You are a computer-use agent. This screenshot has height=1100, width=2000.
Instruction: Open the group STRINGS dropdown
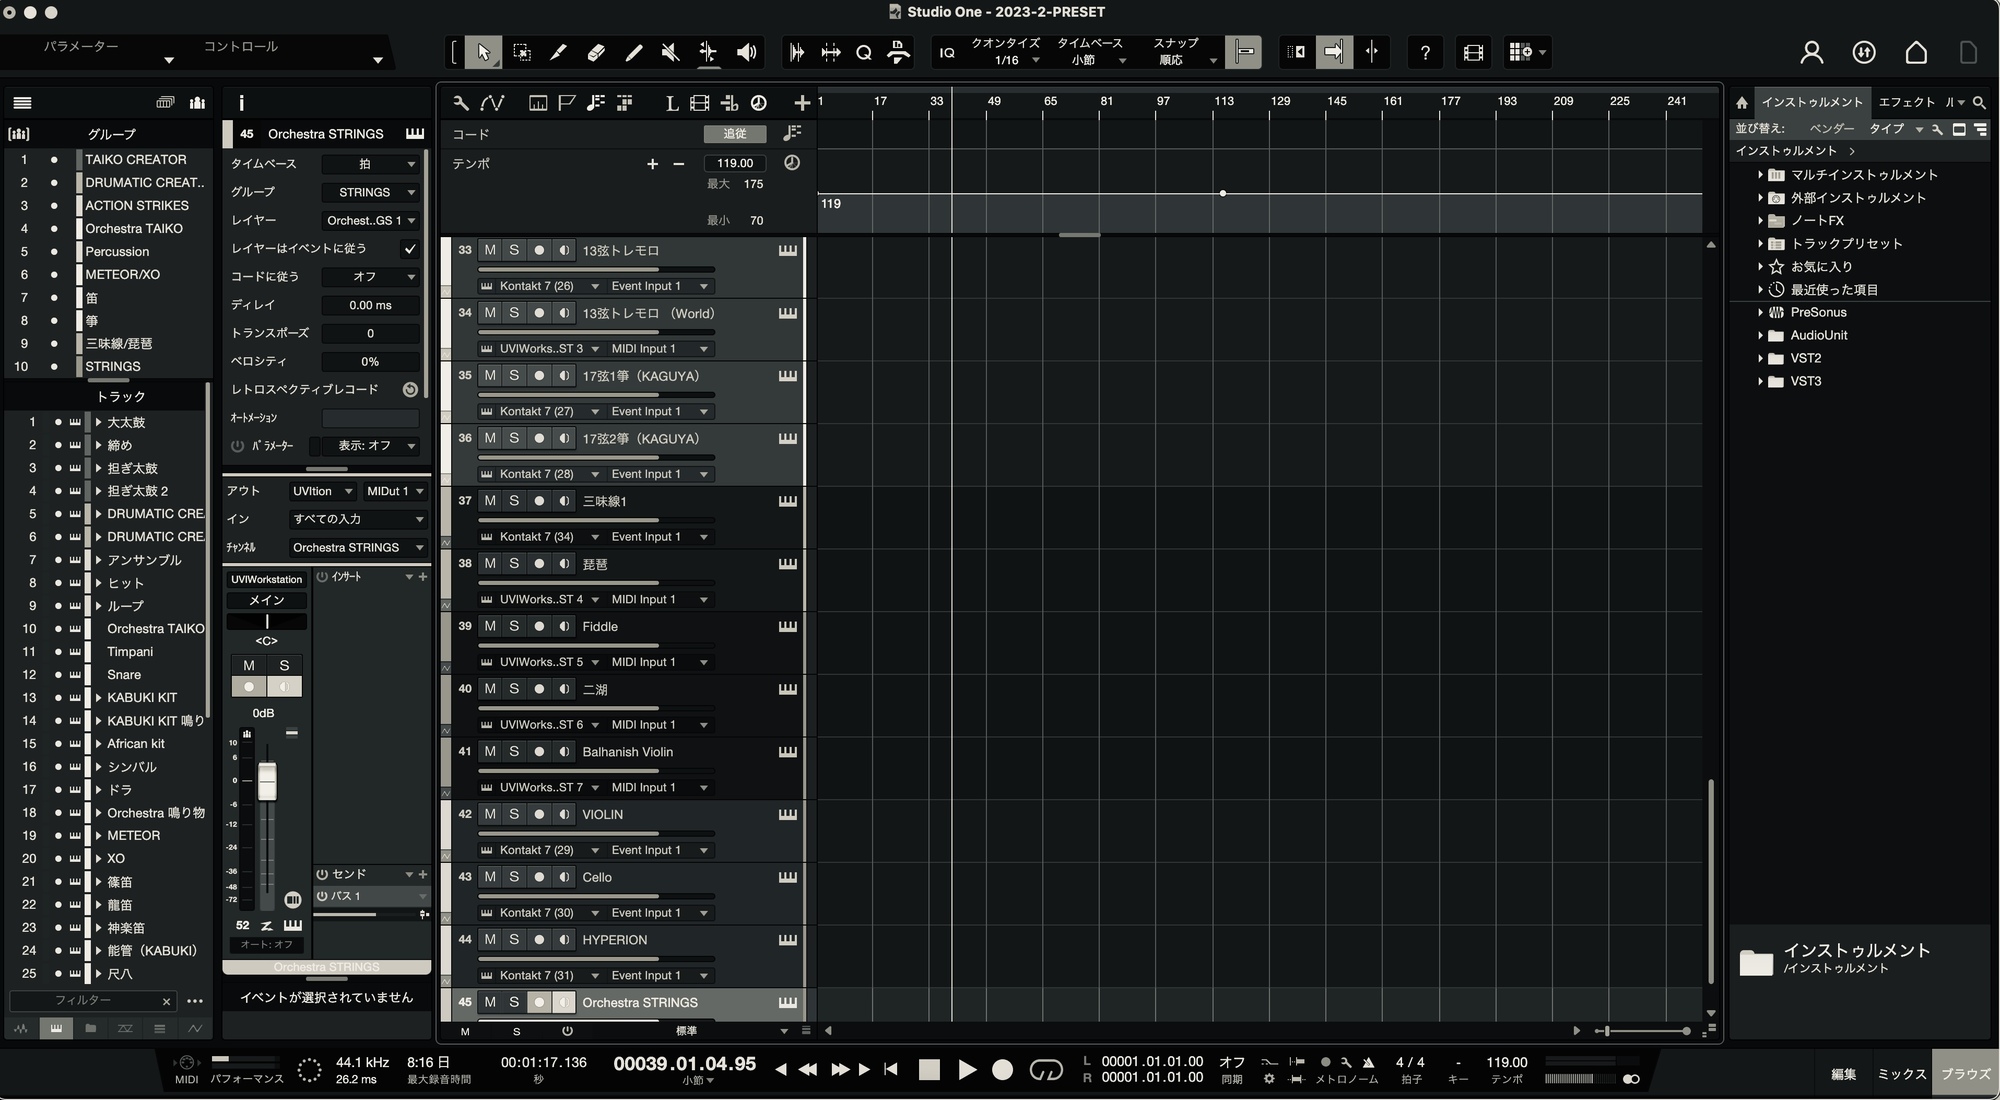click(370, 192)
